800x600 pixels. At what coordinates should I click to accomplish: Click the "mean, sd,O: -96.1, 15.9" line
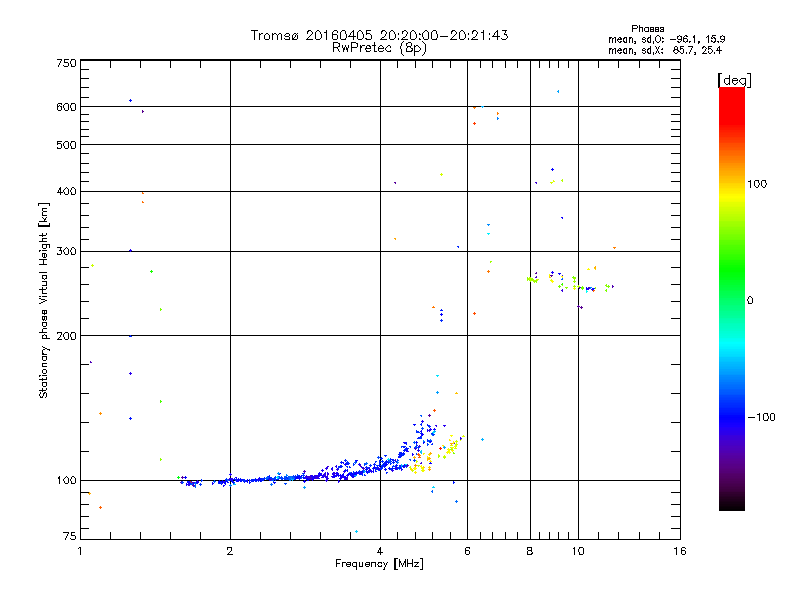click(666, 39)
